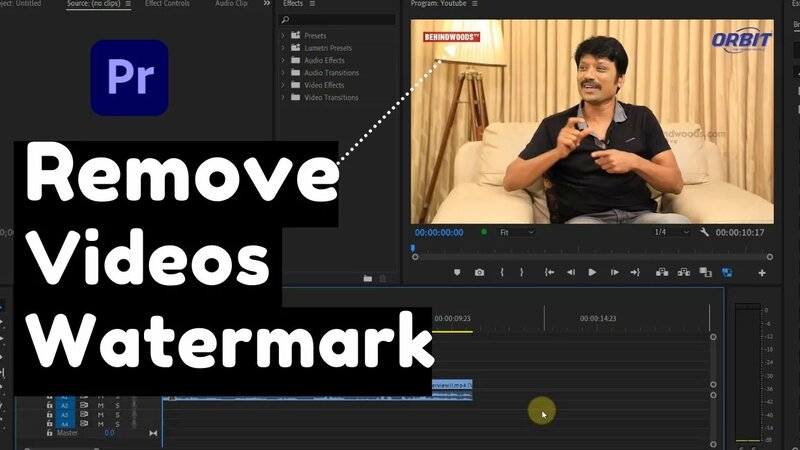Expand the Presets folder arrow
The width and height of the screenshot is (800, 450).
(x=283, y=36)
